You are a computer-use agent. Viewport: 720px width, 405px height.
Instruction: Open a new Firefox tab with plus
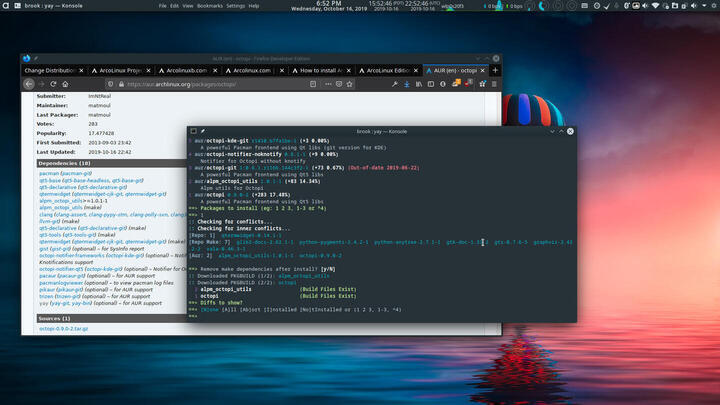(x=495, y=70)
